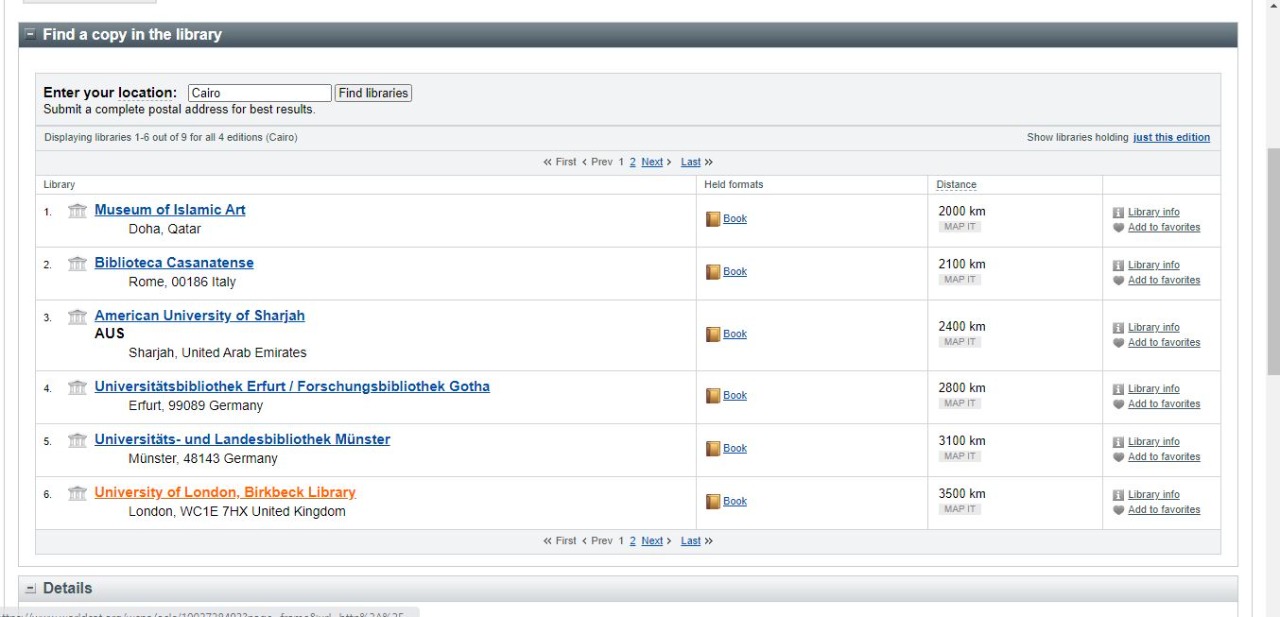Open the University of London, Birkbeck Library link

click(x=225, y=492)
